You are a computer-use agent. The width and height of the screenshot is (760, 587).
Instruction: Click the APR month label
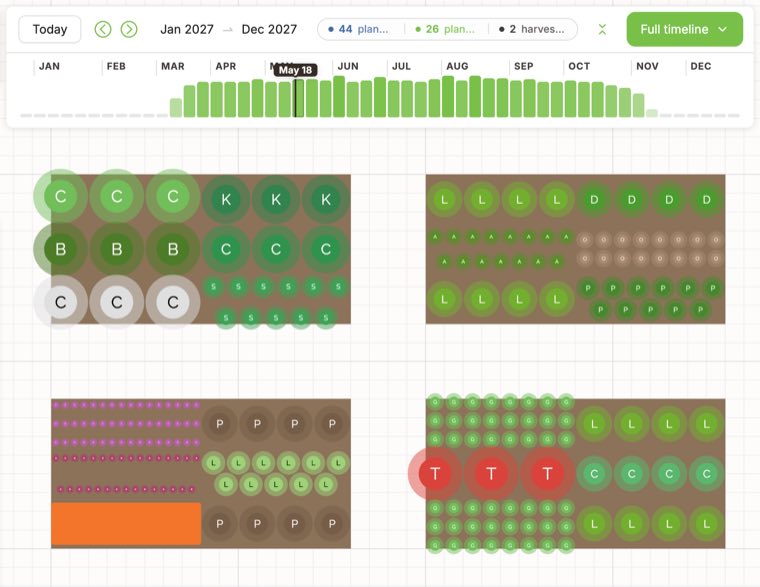coord(226,66)
